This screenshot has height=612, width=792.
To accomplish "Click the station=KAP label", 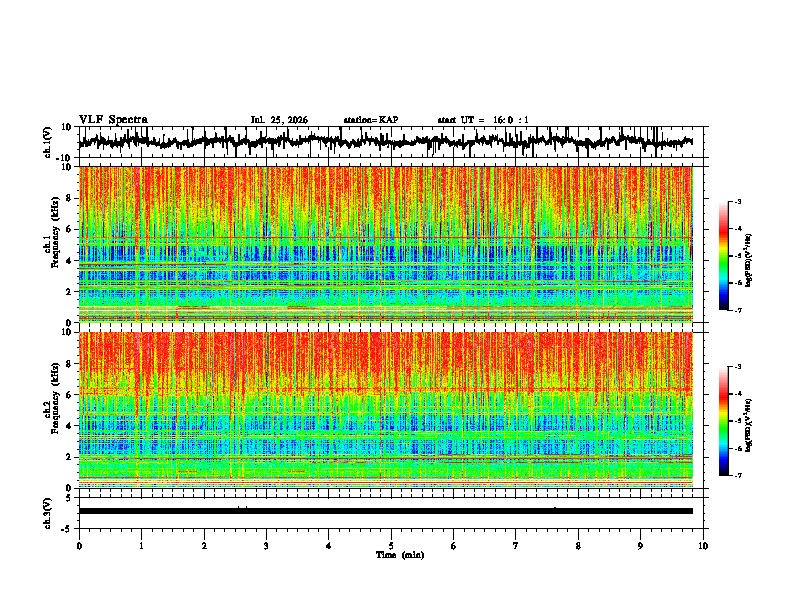I will pos(371,120).
